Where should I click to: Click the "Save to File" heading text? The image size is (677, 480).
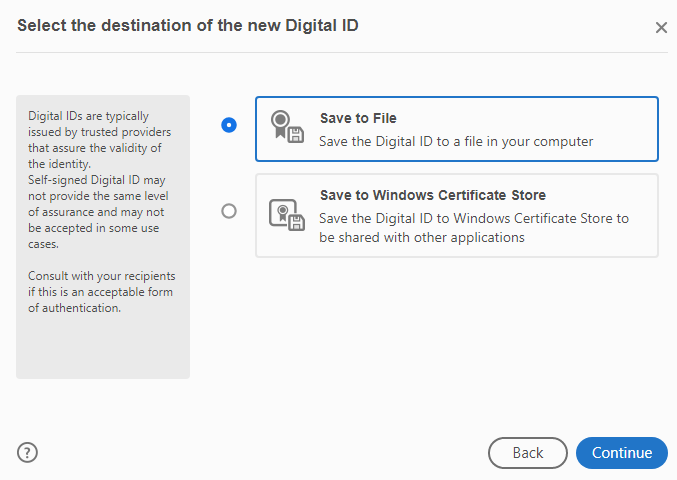click(358, 118)
